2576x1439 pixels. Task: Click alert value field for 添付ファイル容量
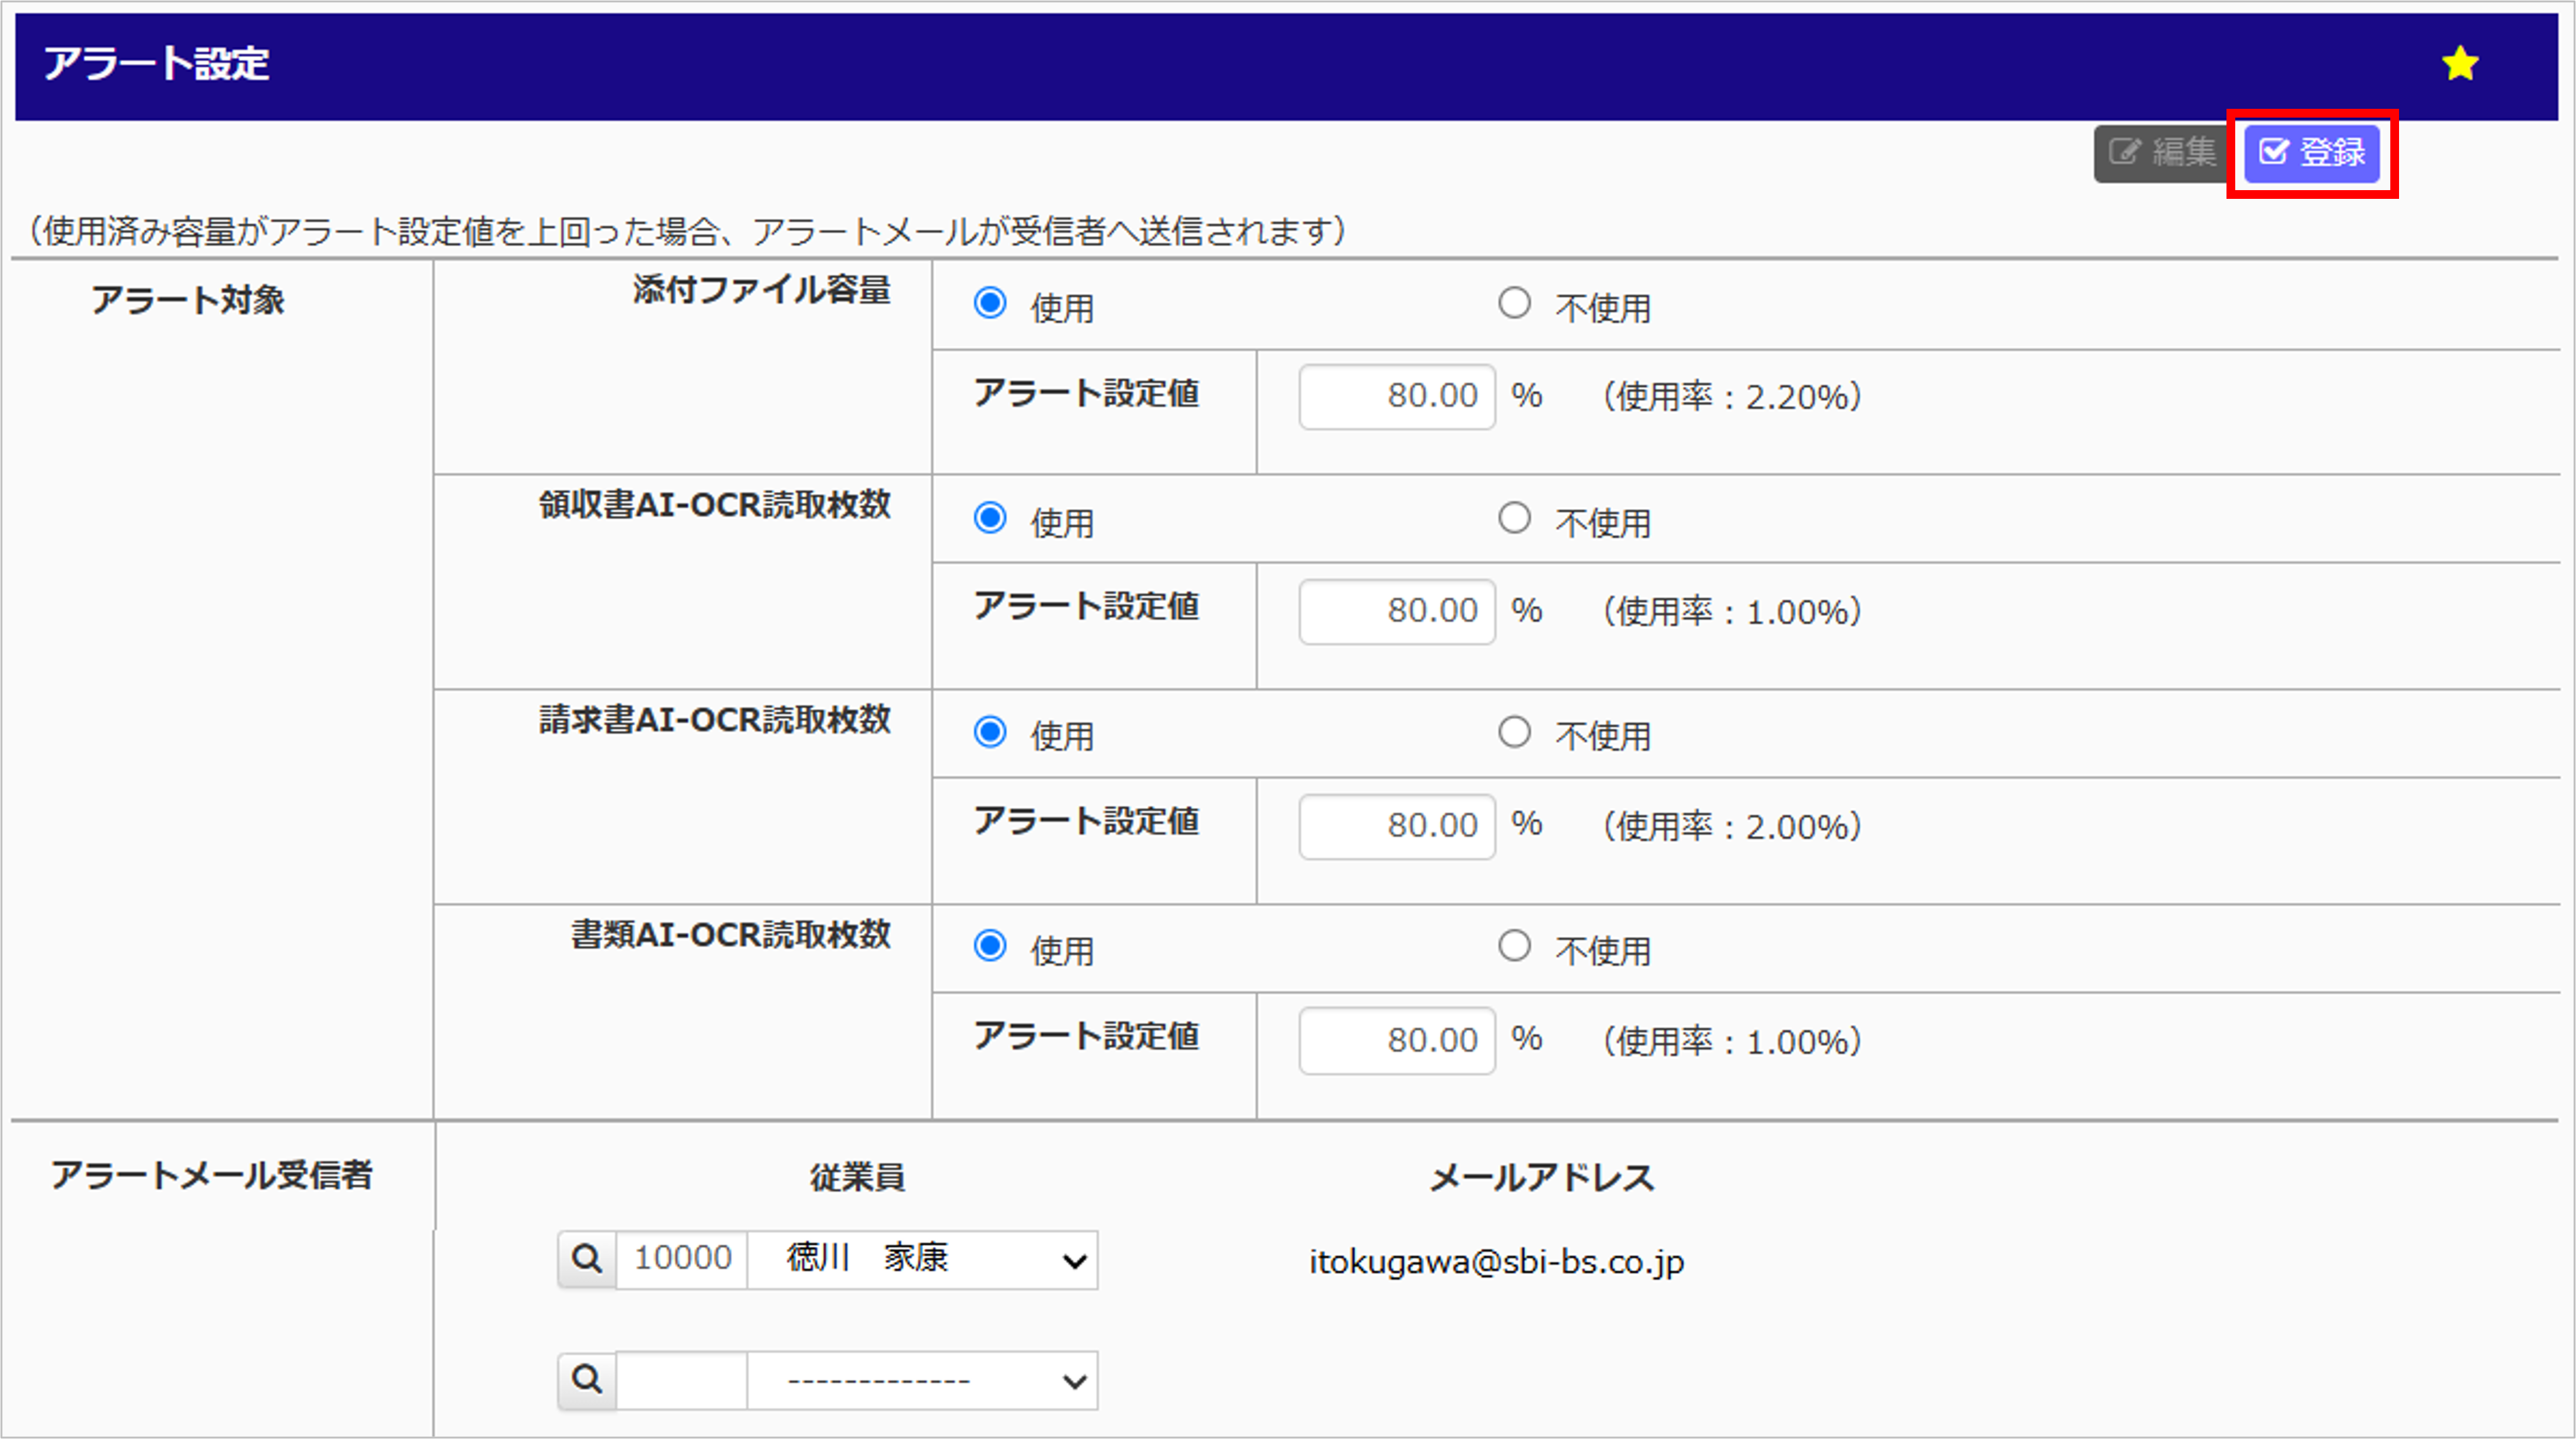[1397, 397]
